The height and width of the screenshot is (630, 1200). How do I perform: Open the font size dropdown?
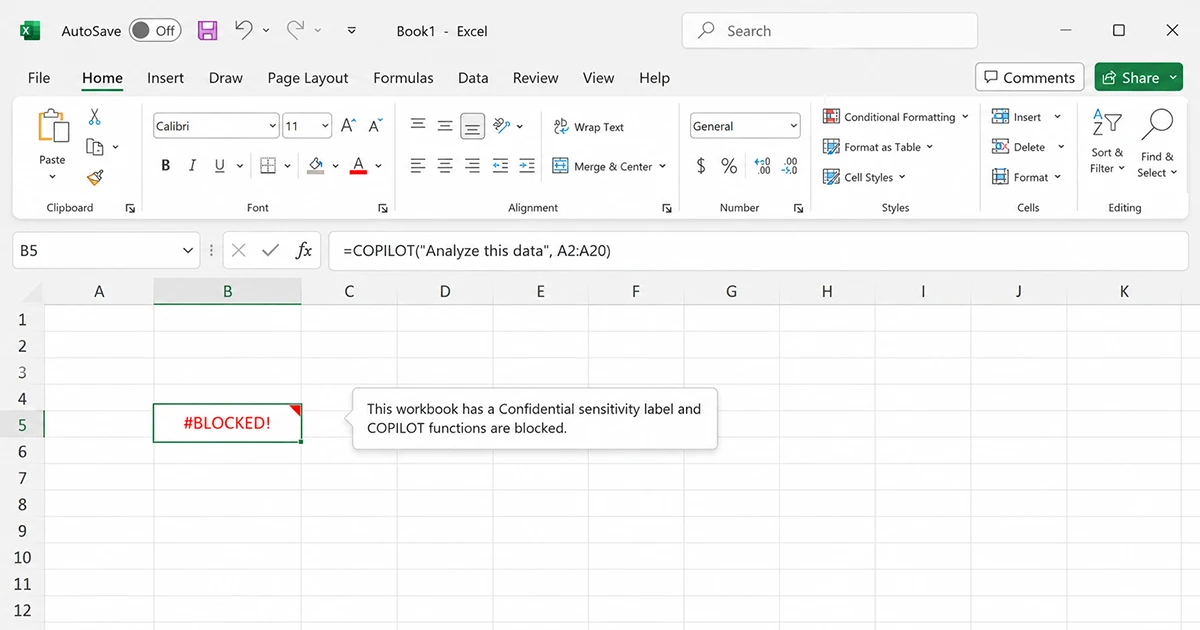[x=325, y=126]
